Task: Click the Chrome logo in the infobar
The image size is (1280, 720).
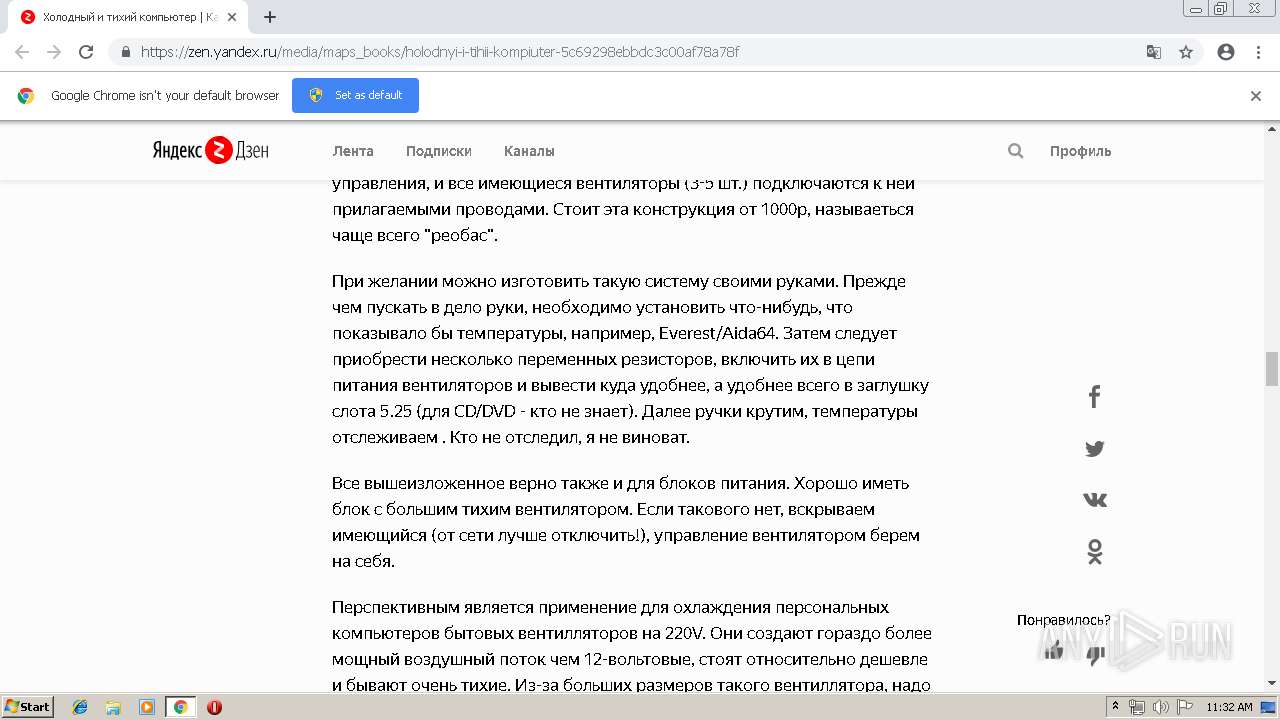Action: [x=26, y=96]
